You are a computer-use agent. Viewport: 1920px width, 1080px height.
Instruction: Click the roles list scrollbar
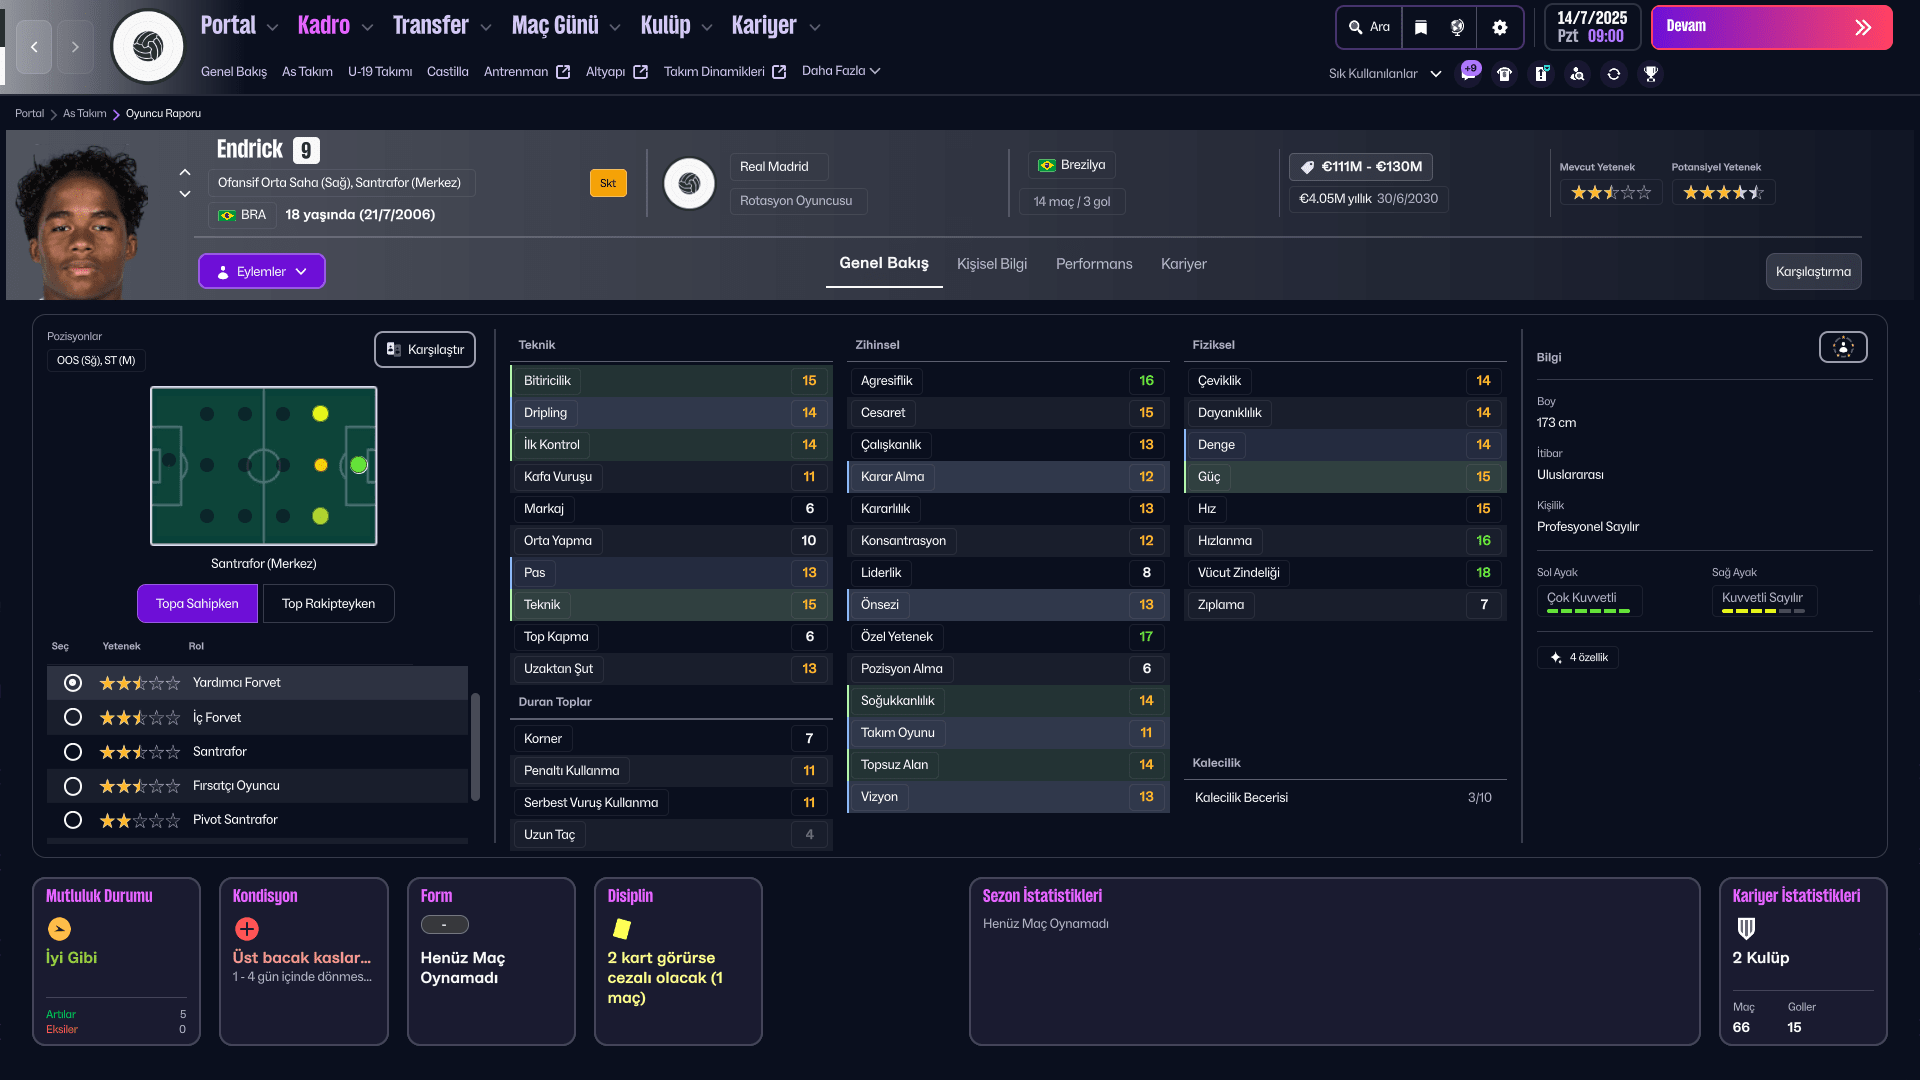475,747
